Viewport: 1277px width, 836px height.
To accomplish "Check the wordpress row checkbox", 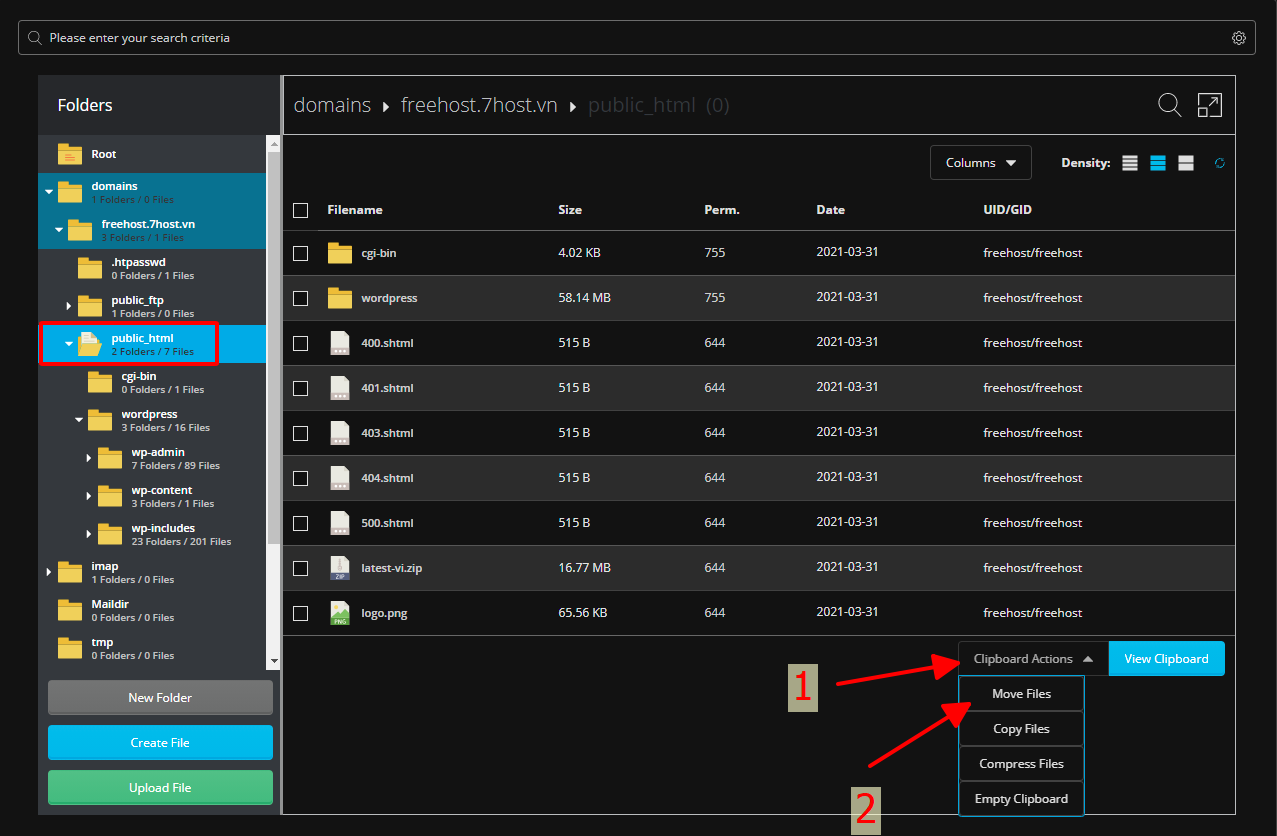I will pyautogui.click(x=300, y=298).
